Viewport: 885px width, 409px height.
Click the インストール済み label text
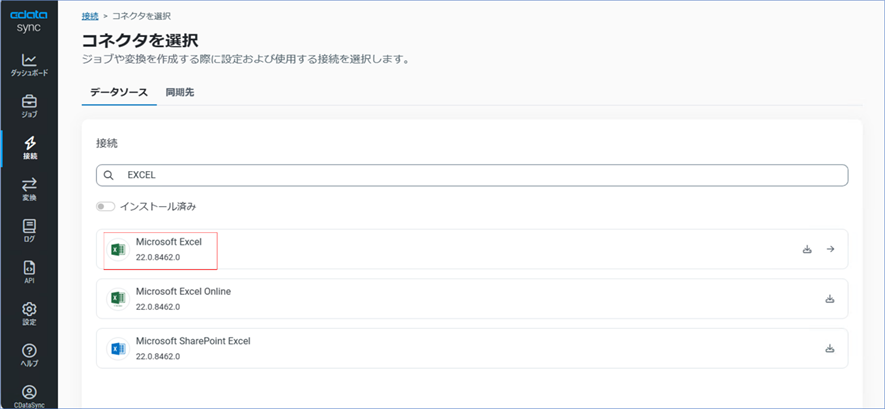pyautogui.click(x=158, y=207)
